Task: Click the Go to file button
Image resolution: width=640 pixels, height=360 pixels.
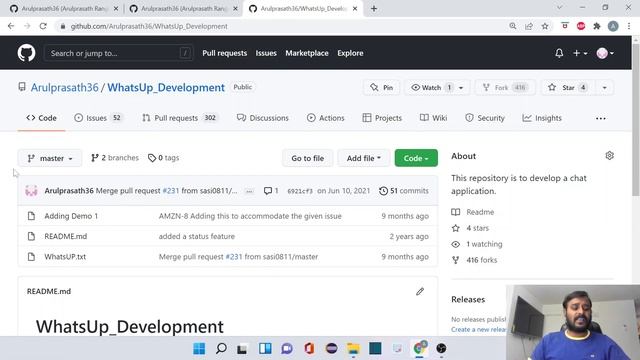Action: coord(307,158)
